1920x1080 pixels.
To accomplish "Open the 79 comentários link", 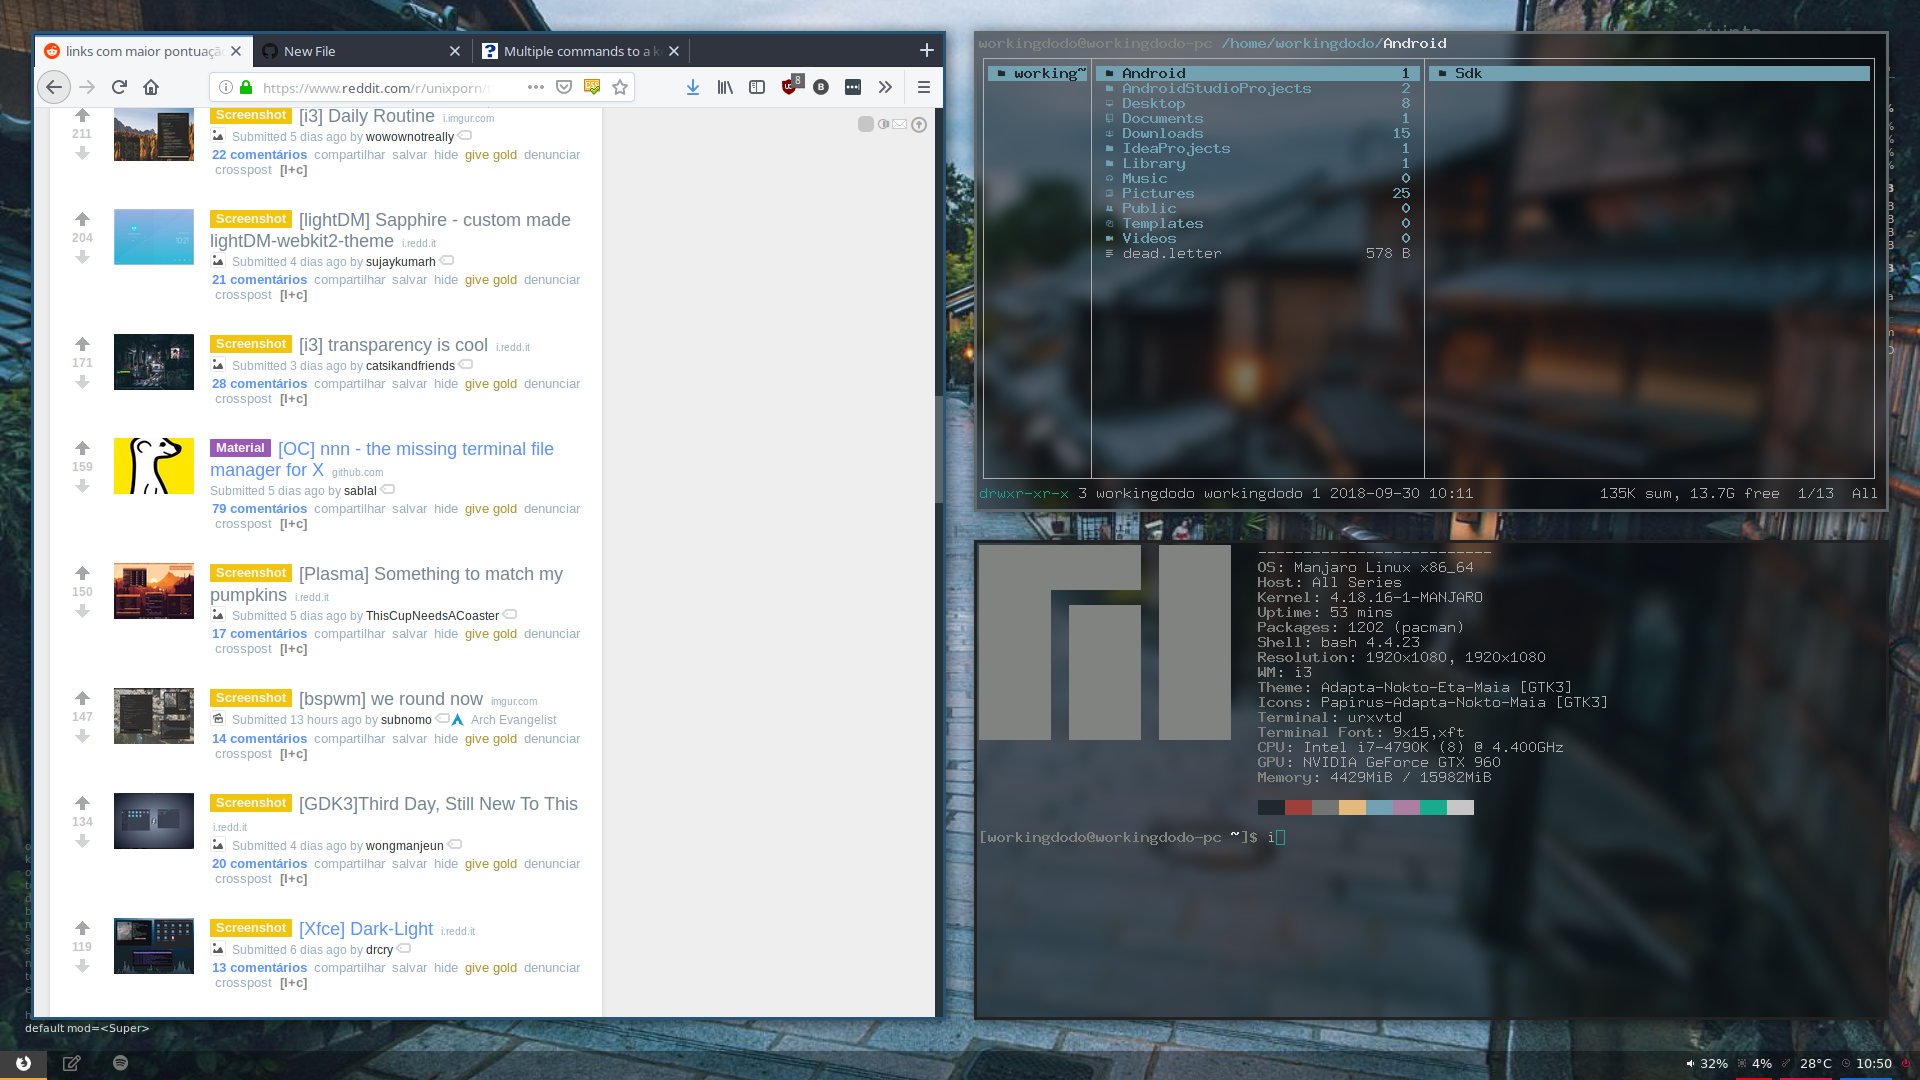I will (x=259, y=509).
